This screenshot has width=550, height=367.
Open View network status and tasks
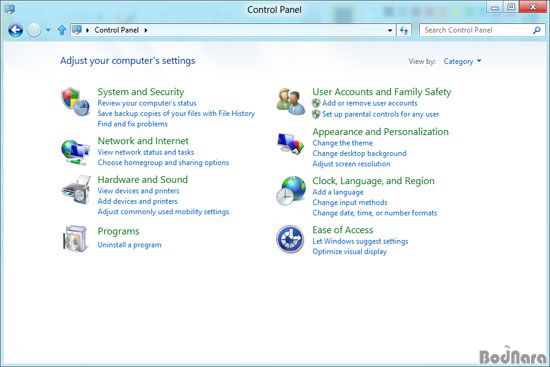(146, 152)
